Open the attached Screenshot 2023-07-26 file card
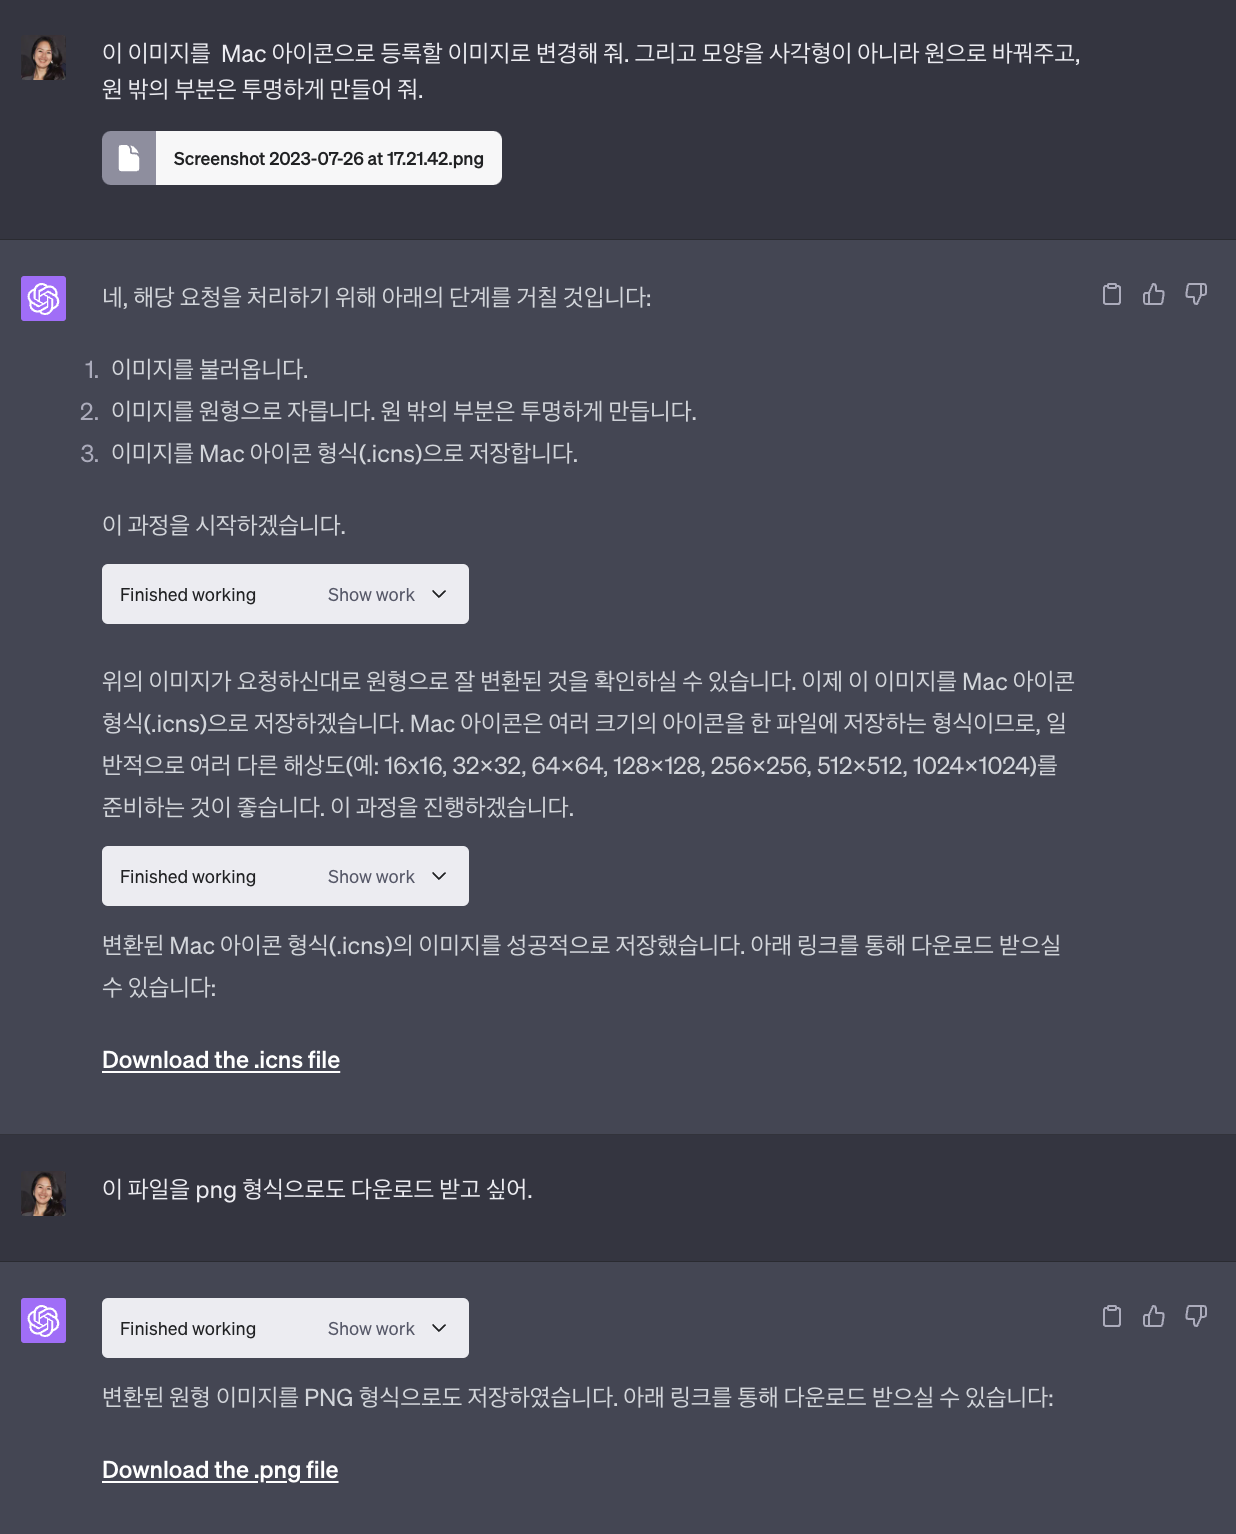The height and width of the screenshot is (1534, 1236). point(302,157)
